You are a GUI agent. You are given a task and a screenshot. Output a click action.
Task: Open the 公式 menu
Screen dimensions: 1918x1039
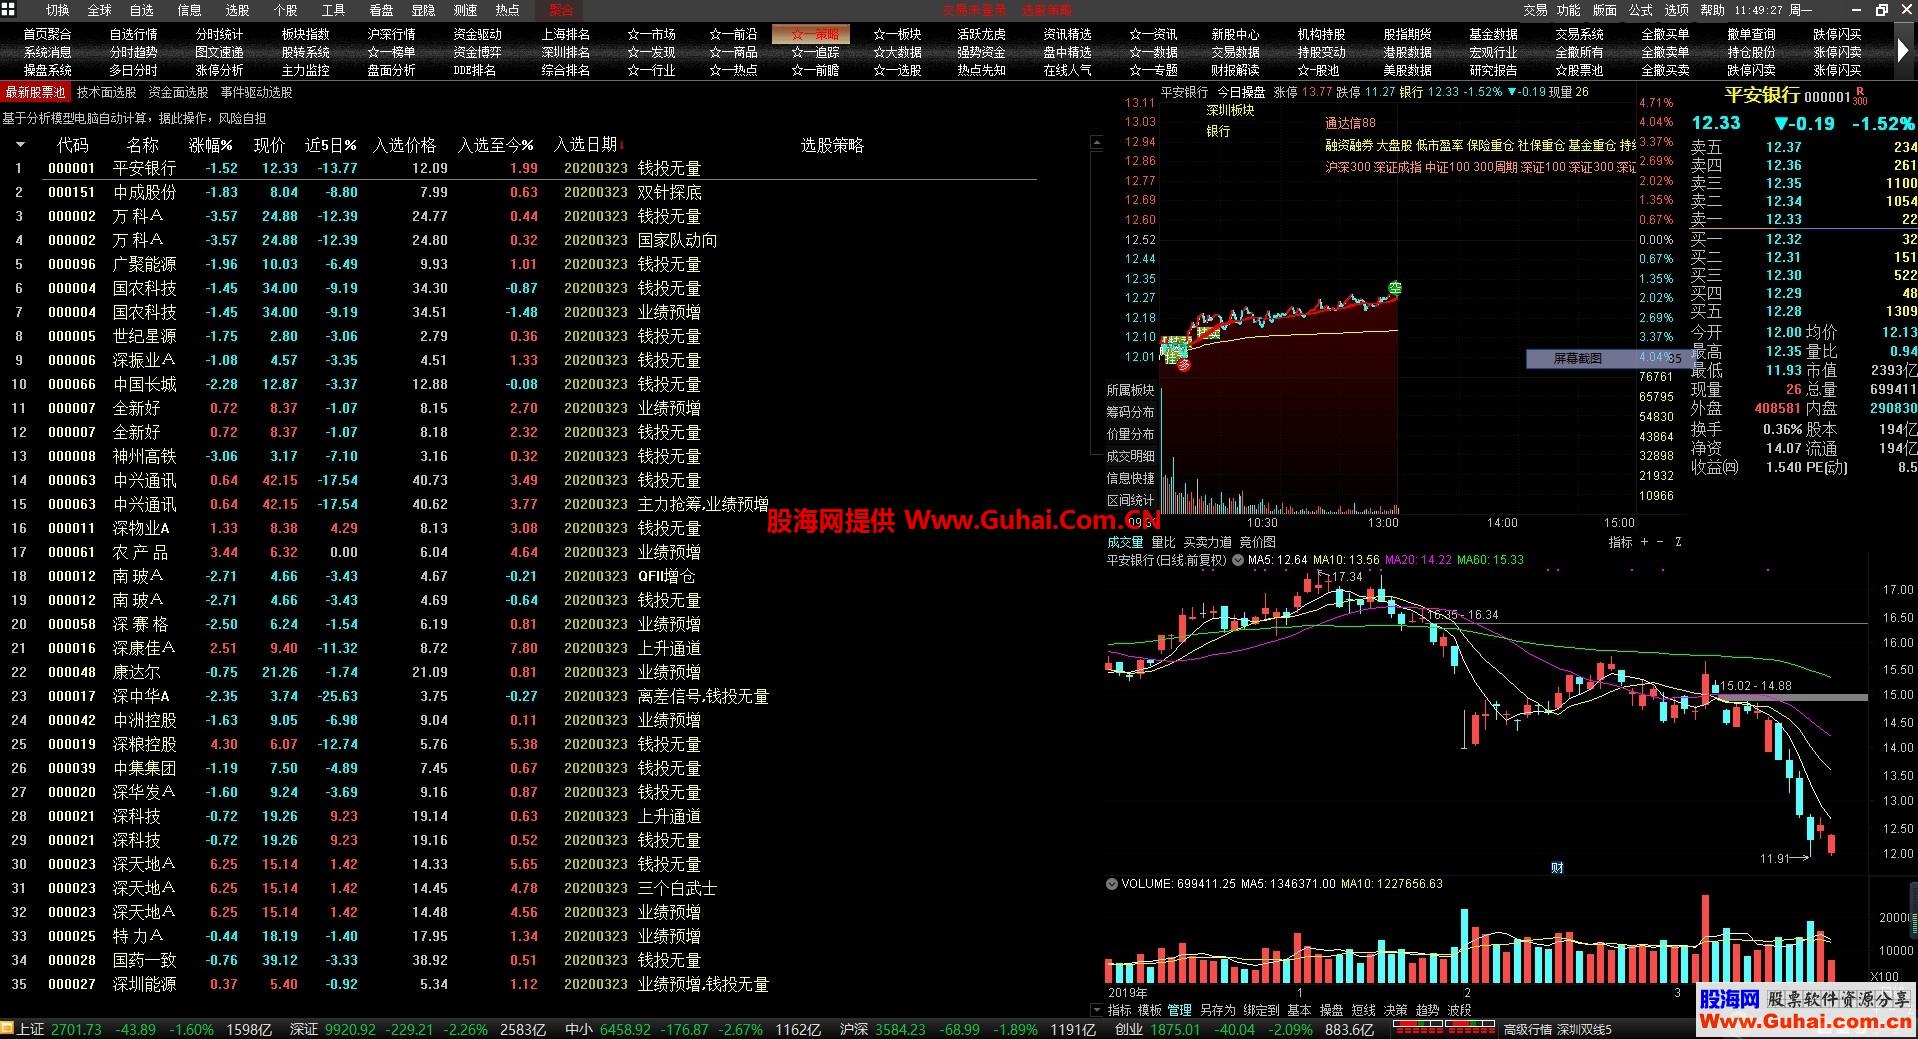coord(1640,10)
